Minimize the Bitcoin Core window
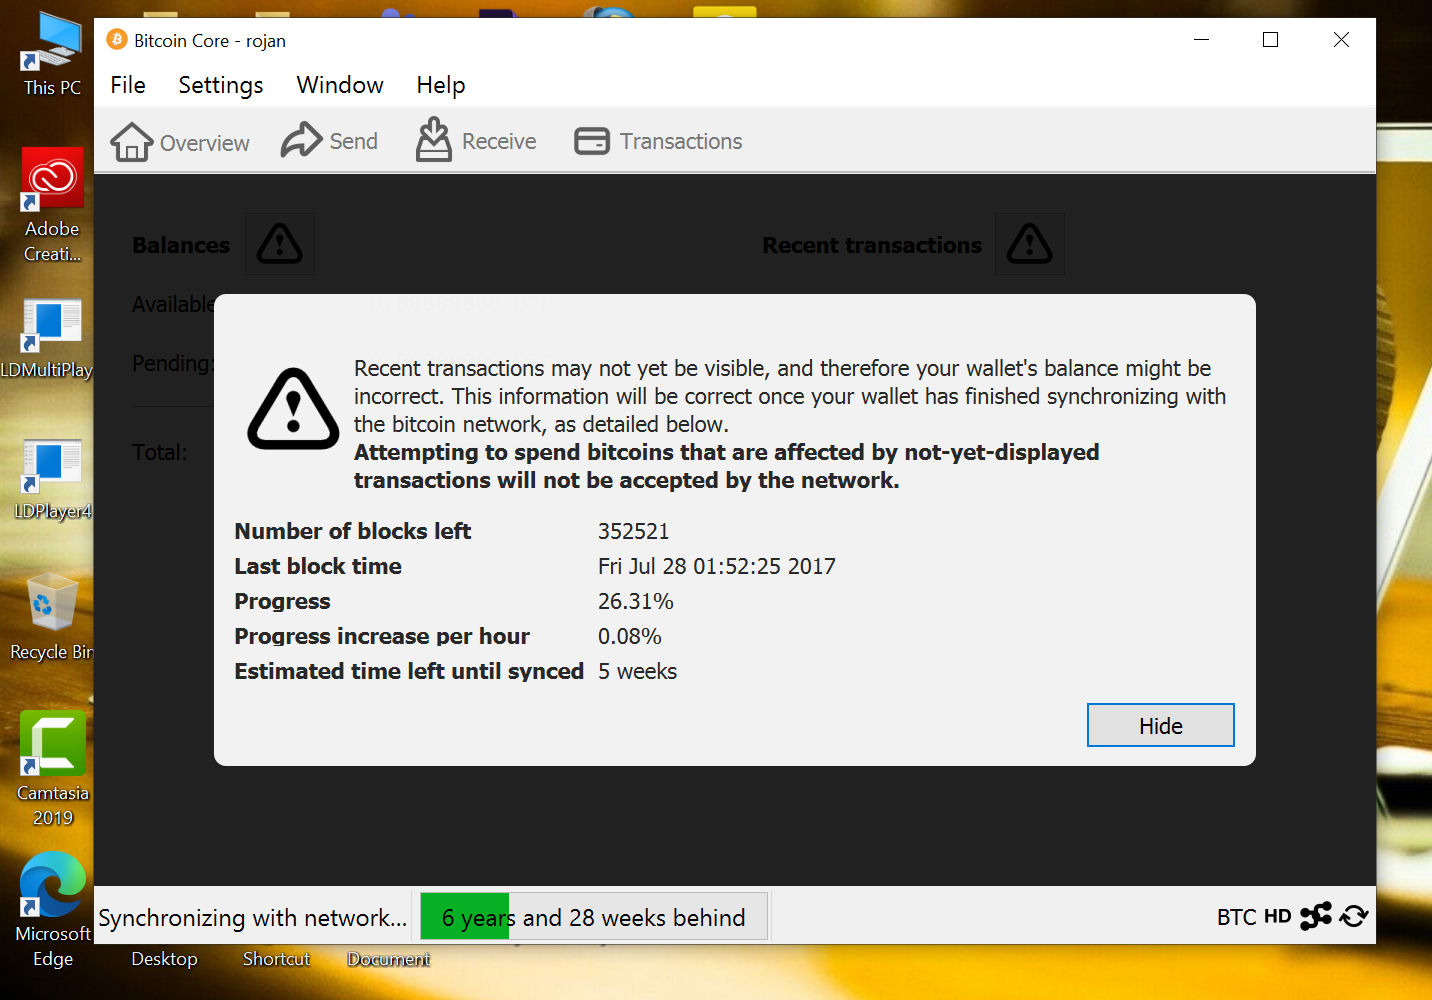Image resolution: width=1432 pixels, height=1000 pixels. (x=1201, y=40)
